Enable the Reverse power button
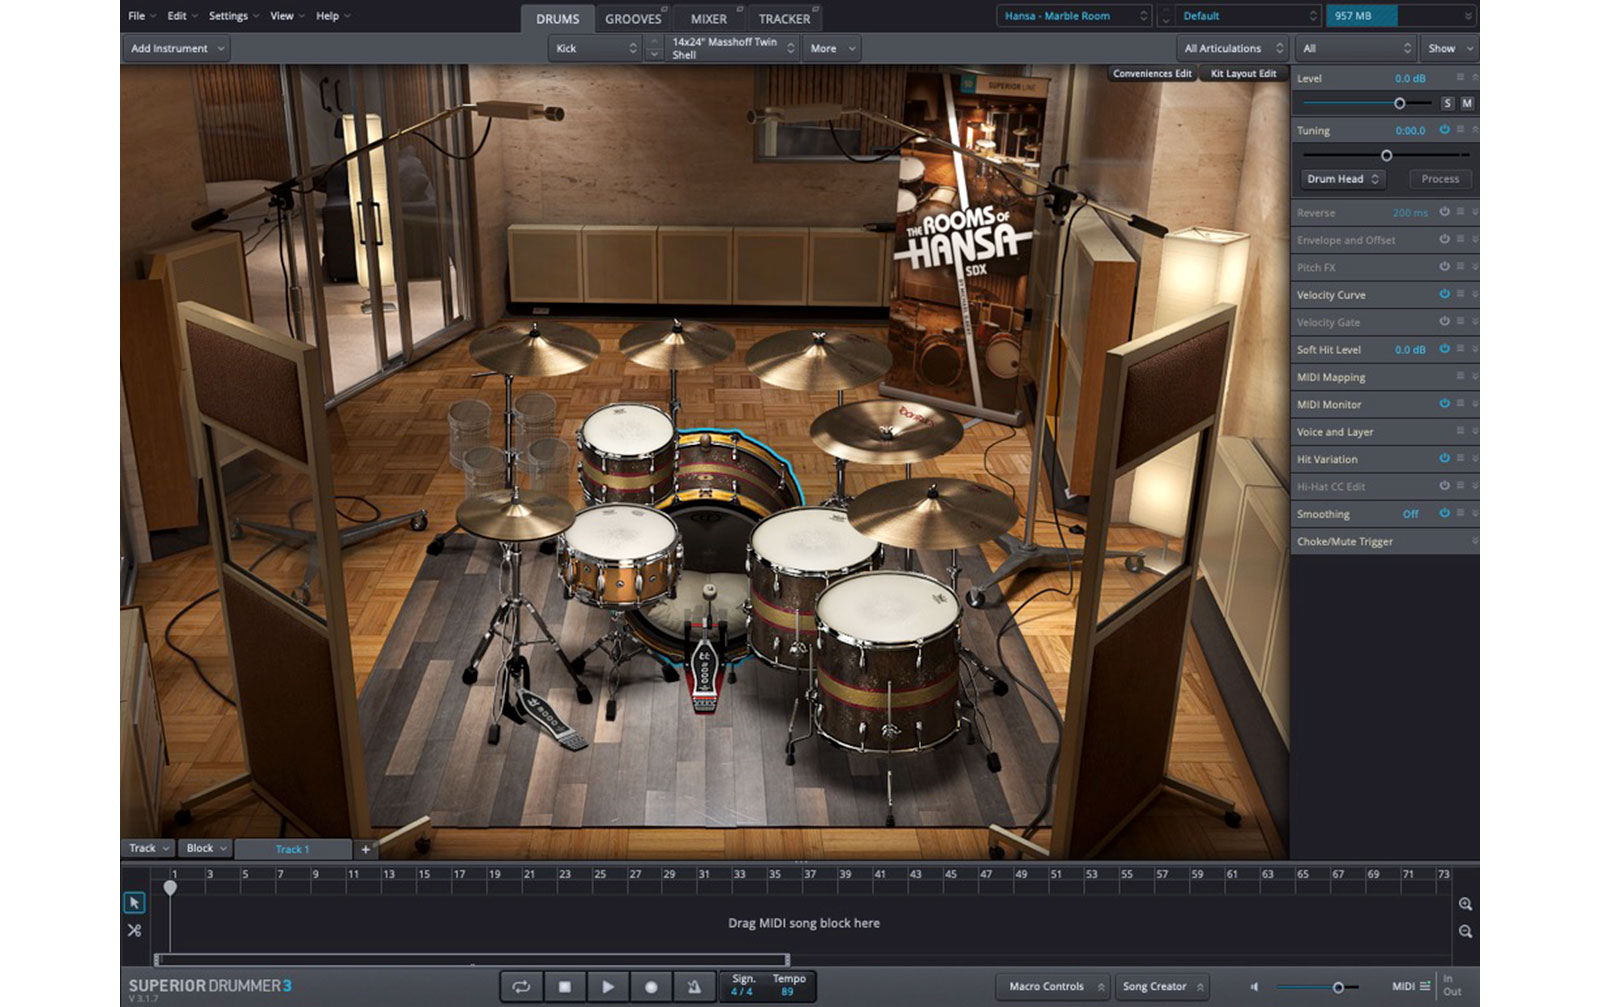The width and height of the screenshot is (1600, 1007). [x=1444, y=212]
